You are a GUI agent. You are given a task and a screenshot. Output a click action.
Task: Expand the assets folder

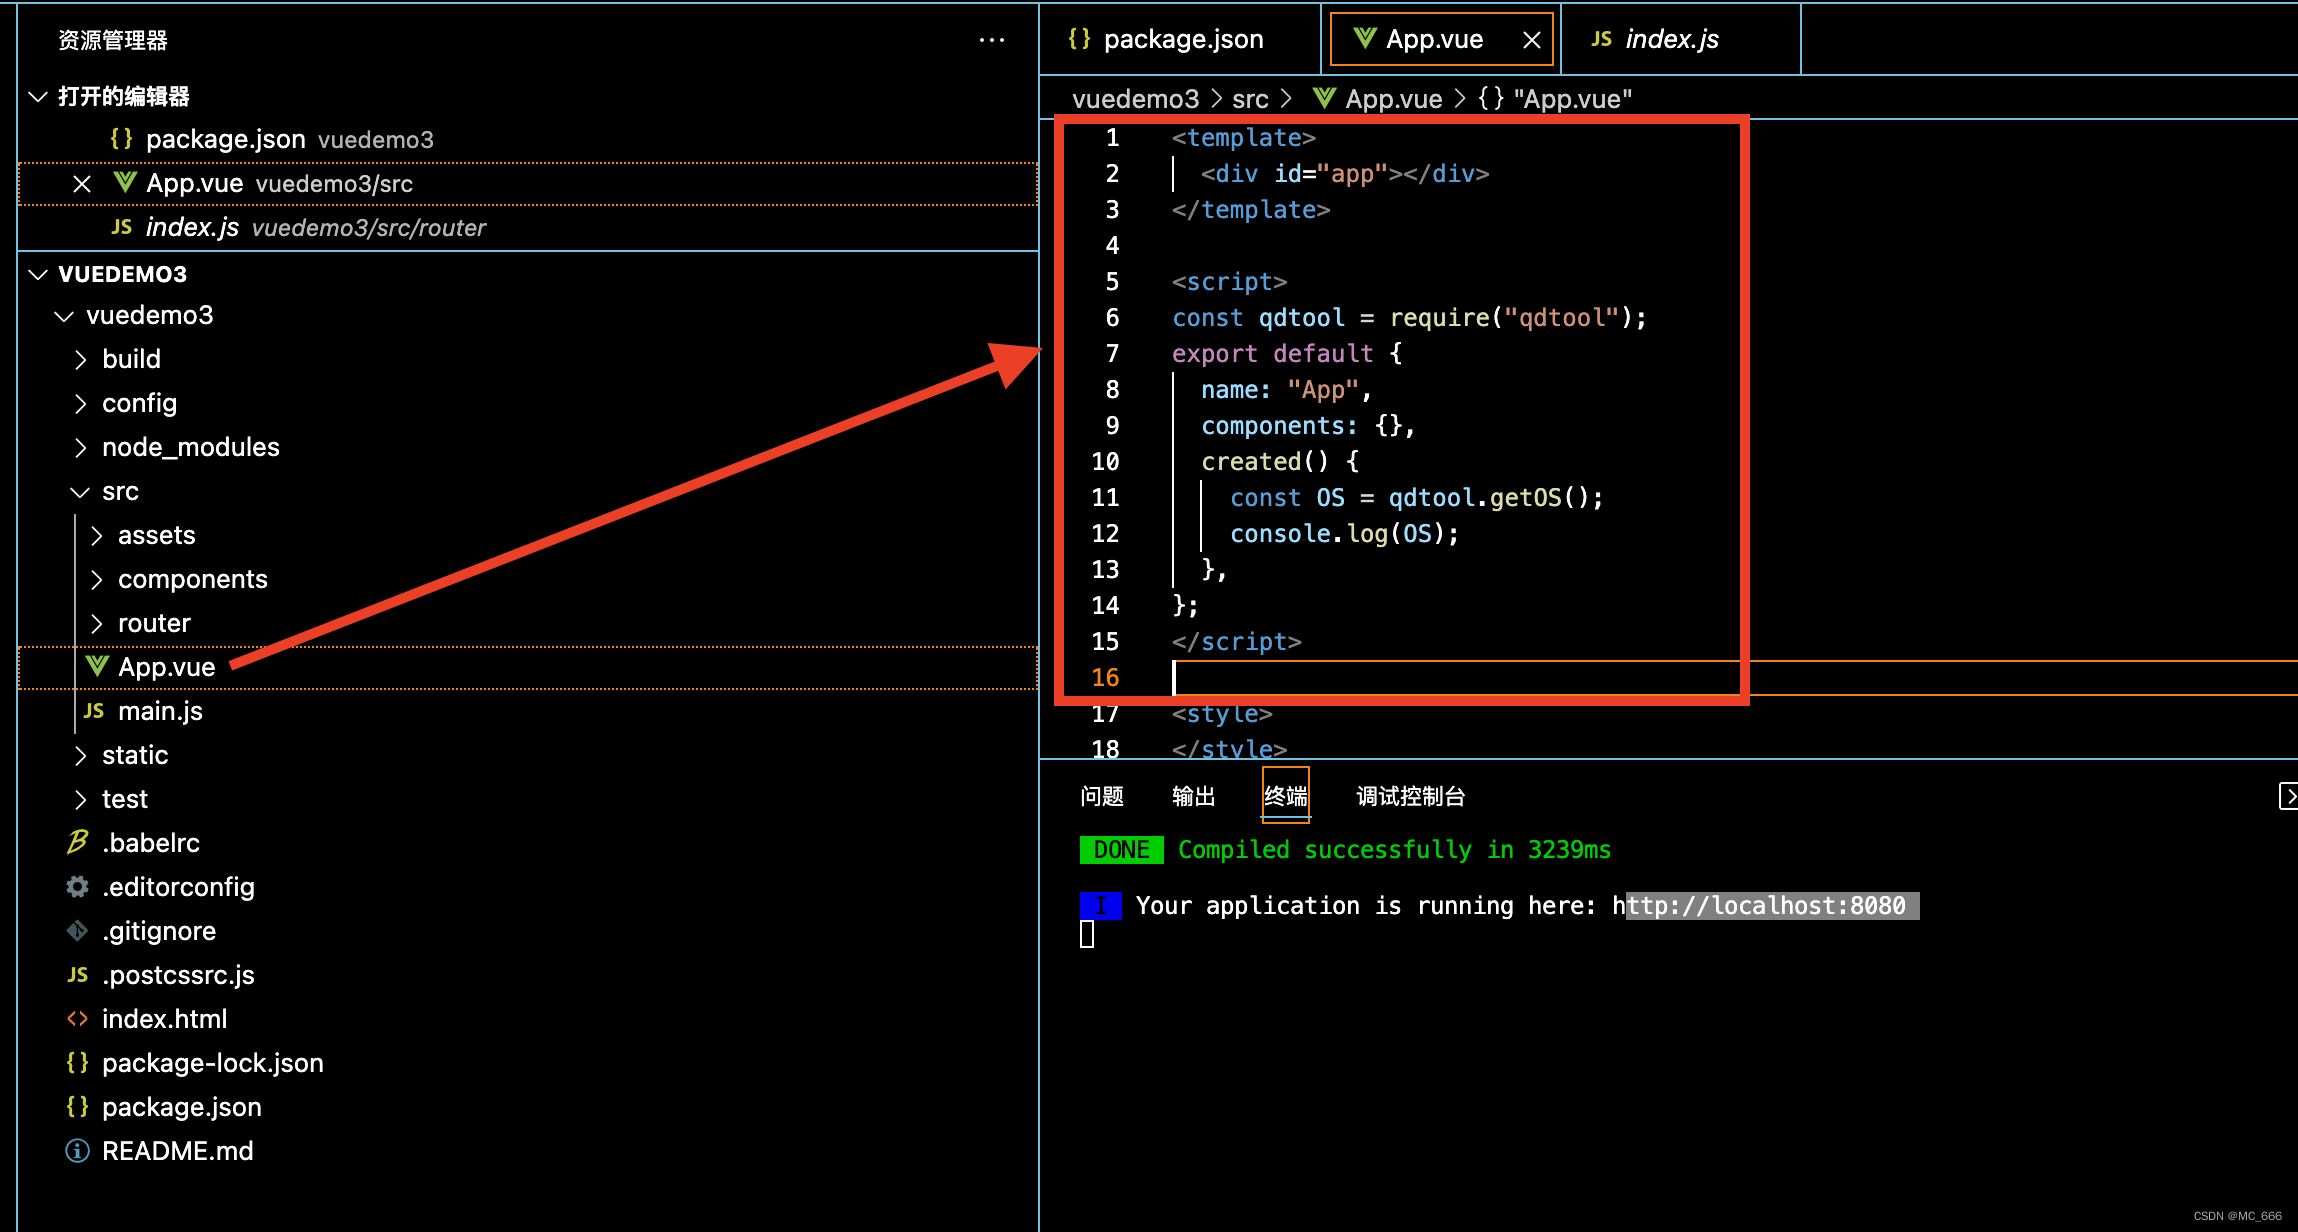(x=96, y=536)
